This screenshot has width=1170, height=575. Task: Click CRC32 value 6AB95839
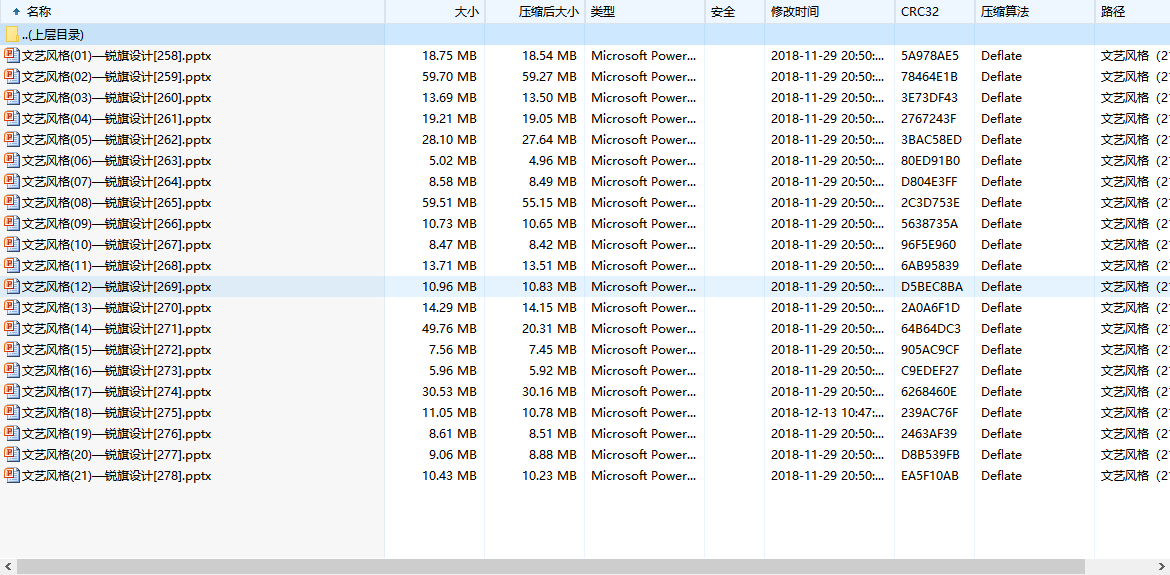(930, 265)
